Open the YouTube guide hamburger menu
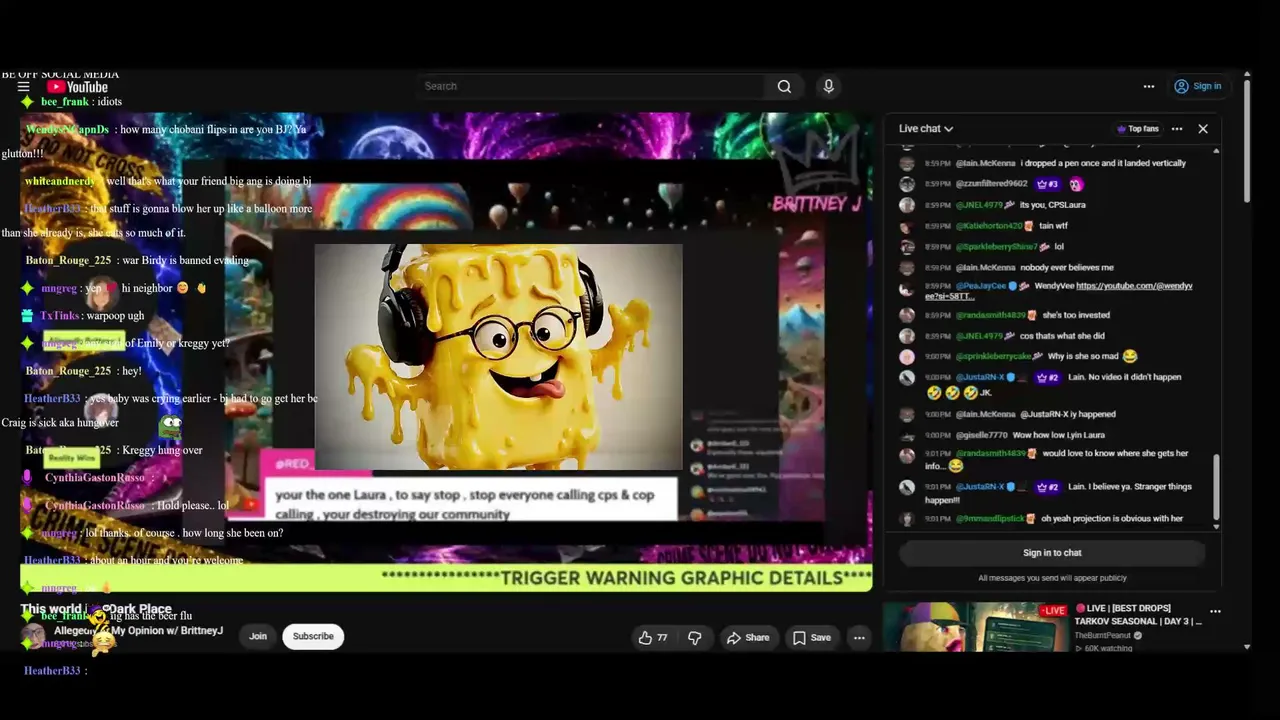1280x720 pixels. [23, 87]
